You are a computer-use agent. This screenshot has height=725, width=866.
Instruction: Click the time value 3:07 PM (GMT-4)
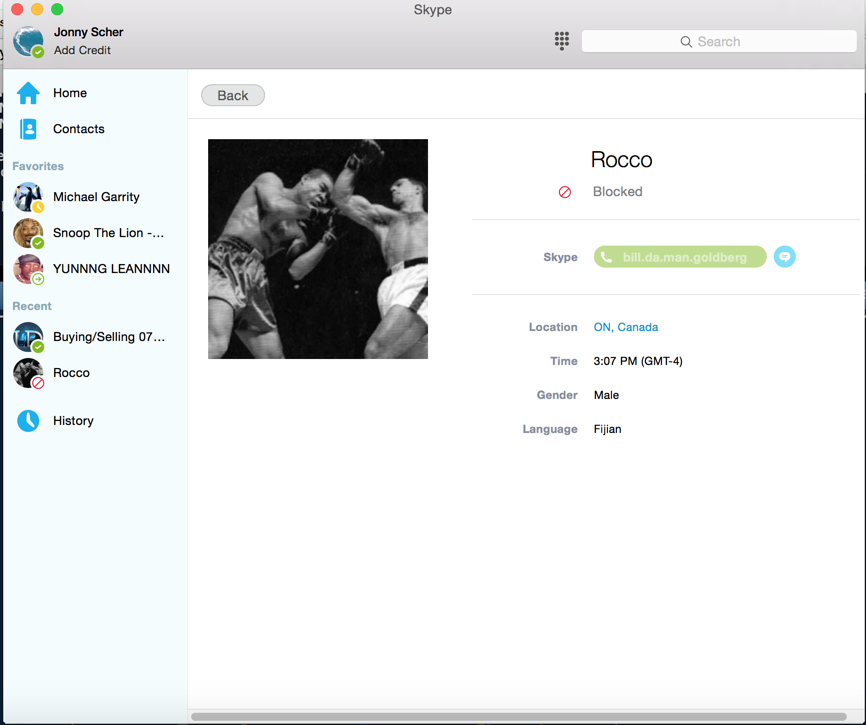[x=638, y=361]
